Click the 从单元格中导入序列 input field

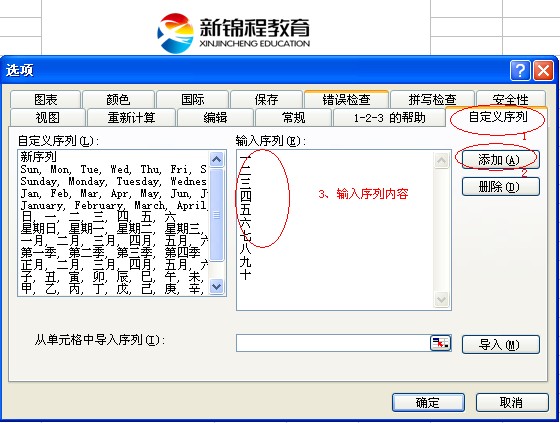tap(333, 343)
